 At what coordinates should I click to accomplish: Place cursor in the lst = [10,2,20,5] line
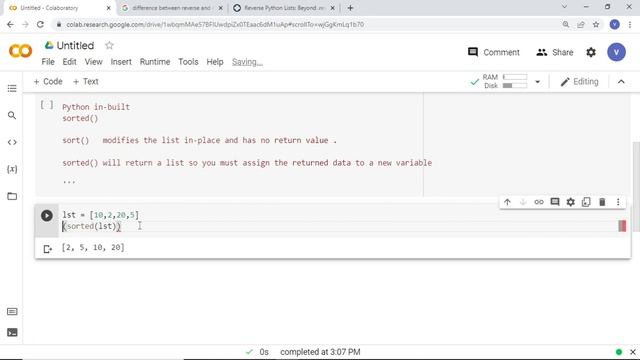pyautogui.click(x=100, y=215)
